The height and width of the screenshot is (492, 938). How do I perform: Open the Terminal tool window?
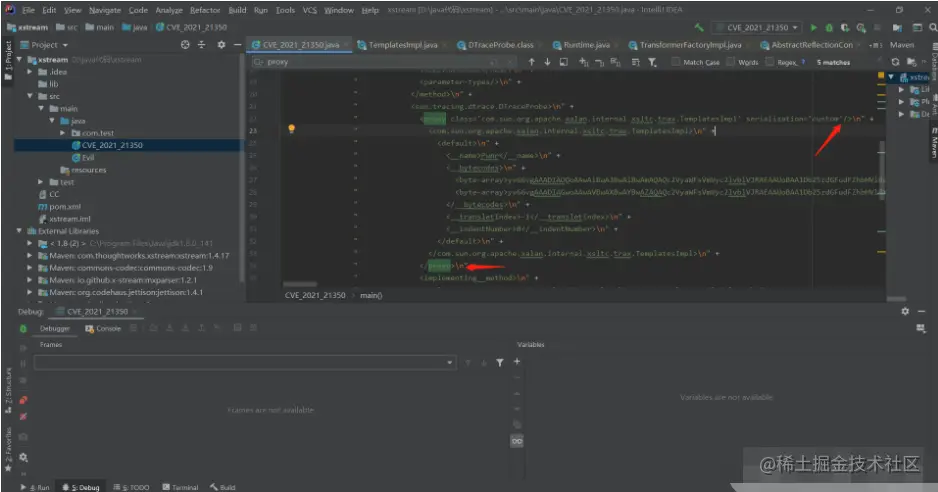pos(180,487)
